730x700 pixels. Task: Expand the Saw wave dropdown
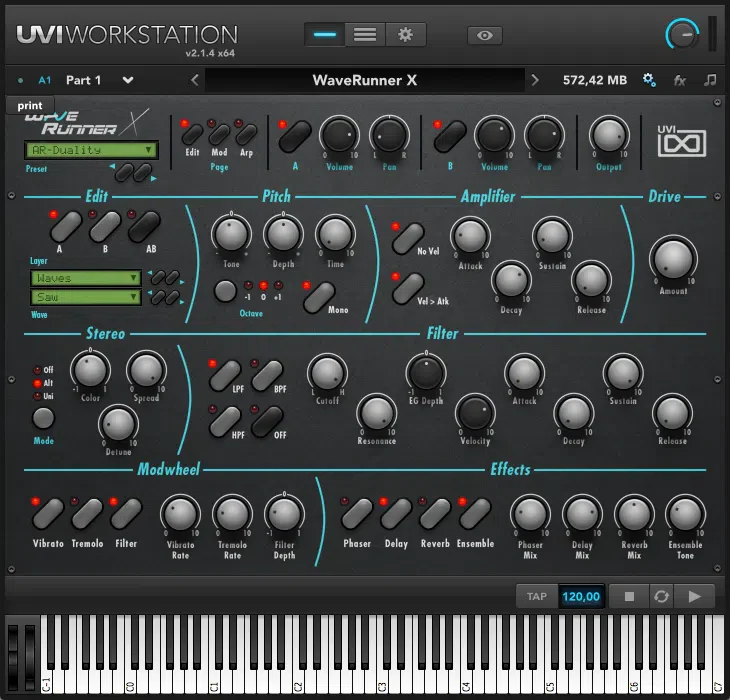86,297
